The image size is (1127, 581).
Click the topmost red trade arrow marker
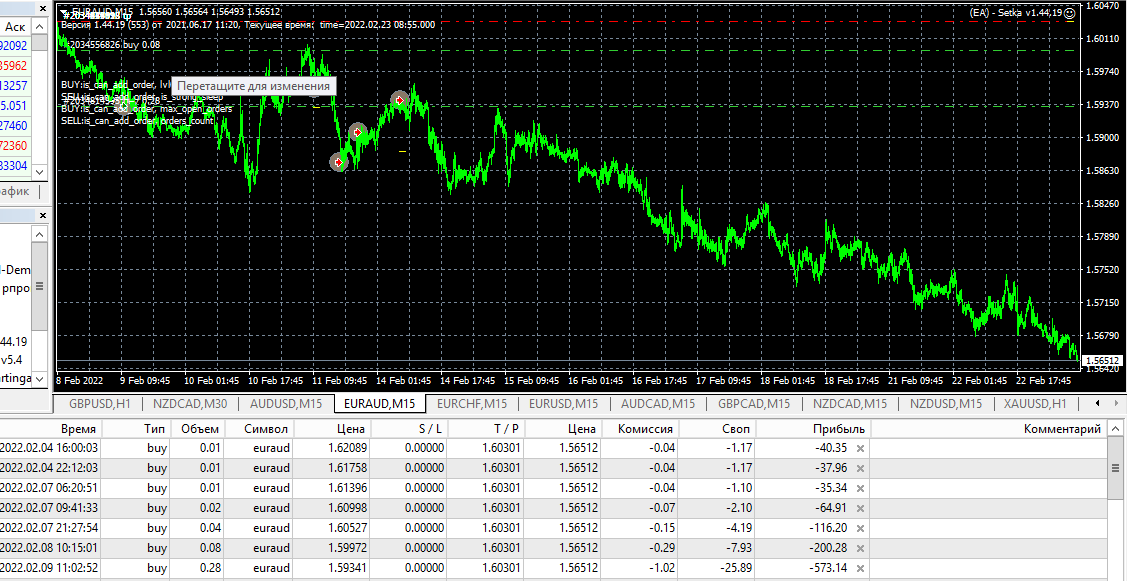click(x=400, y=100)
